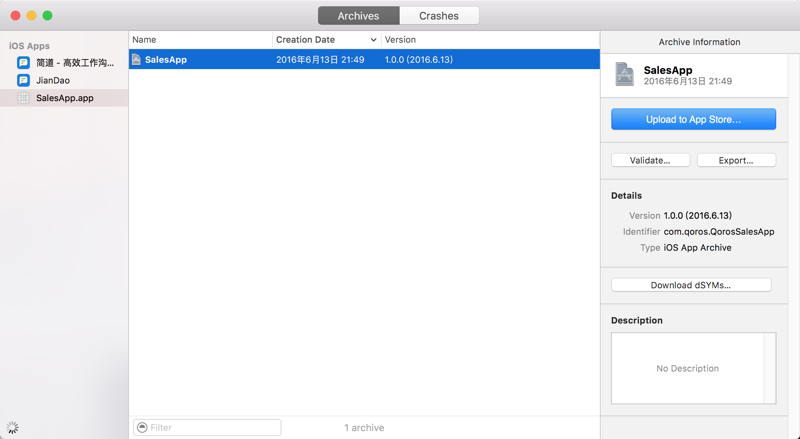Zoom the window with green button
800x439 pixels.
pyautogui.click(x=47, y=16)
